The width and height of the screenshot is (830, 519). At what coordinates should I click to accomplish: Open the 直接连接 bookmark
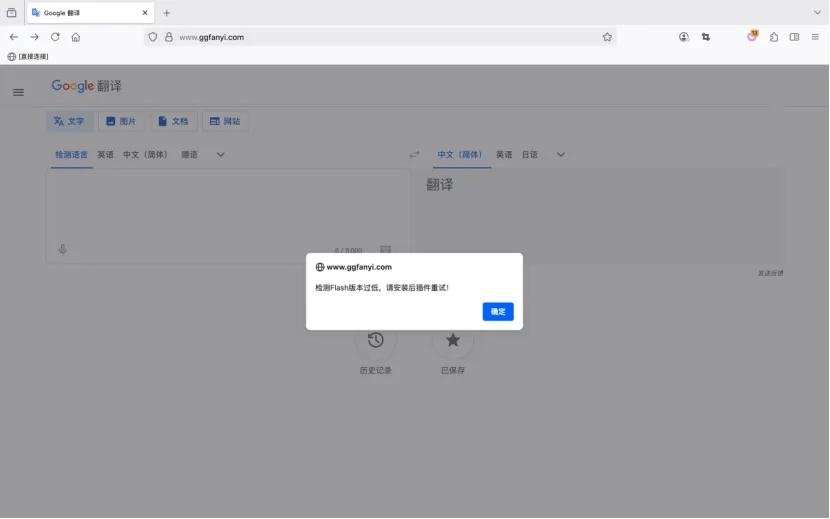[x=28, y=57]
